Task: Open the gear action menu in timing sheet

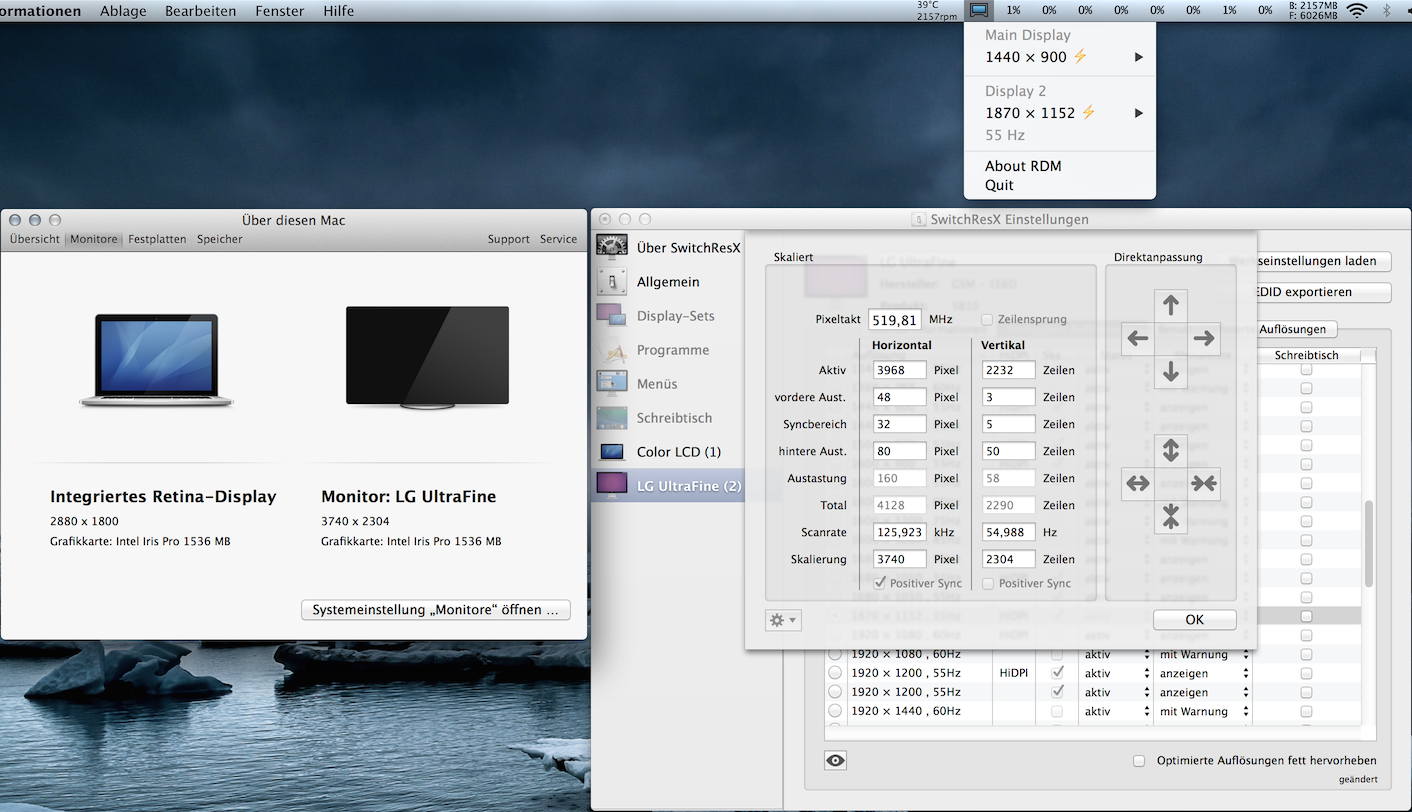Action: click(x=783, y=620)
